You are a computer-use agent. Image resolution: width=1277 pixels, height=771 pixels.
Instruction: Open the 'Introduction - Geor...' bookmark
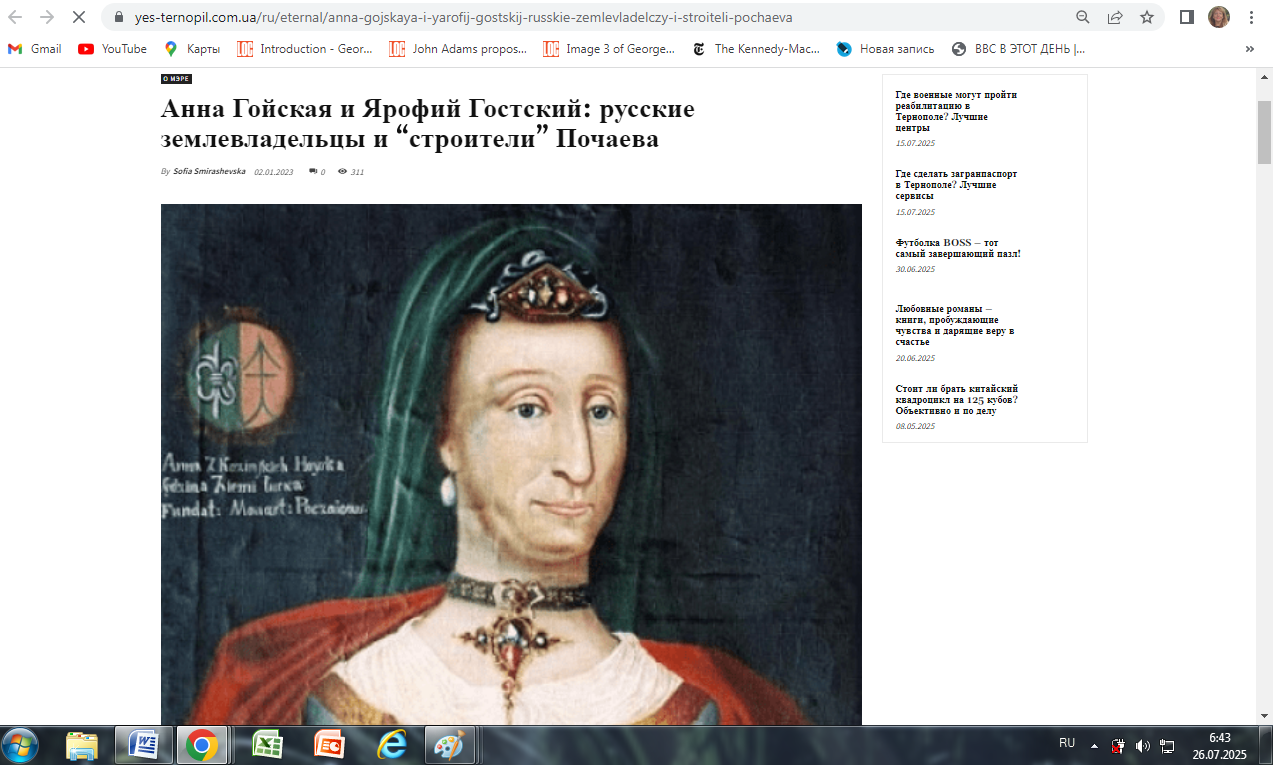point(305,49)
